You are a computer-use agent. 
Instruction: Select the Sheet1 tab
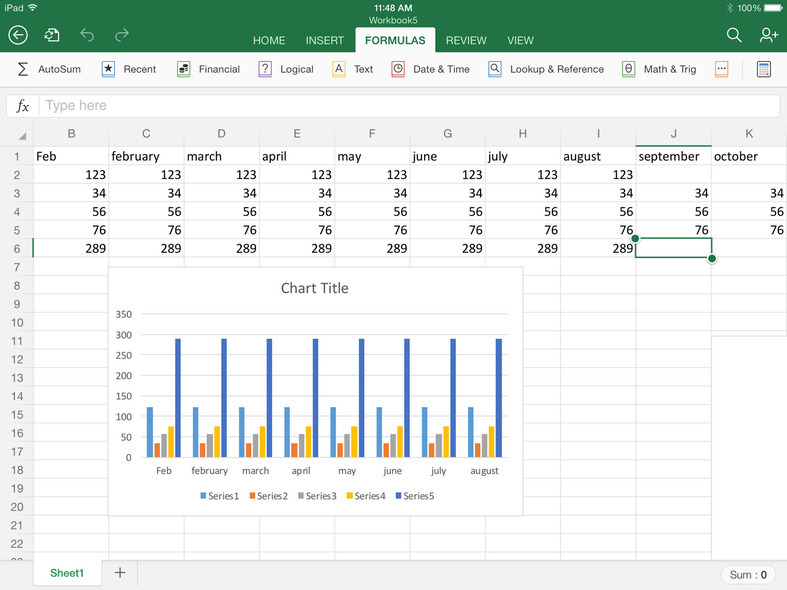click(67, 573)
